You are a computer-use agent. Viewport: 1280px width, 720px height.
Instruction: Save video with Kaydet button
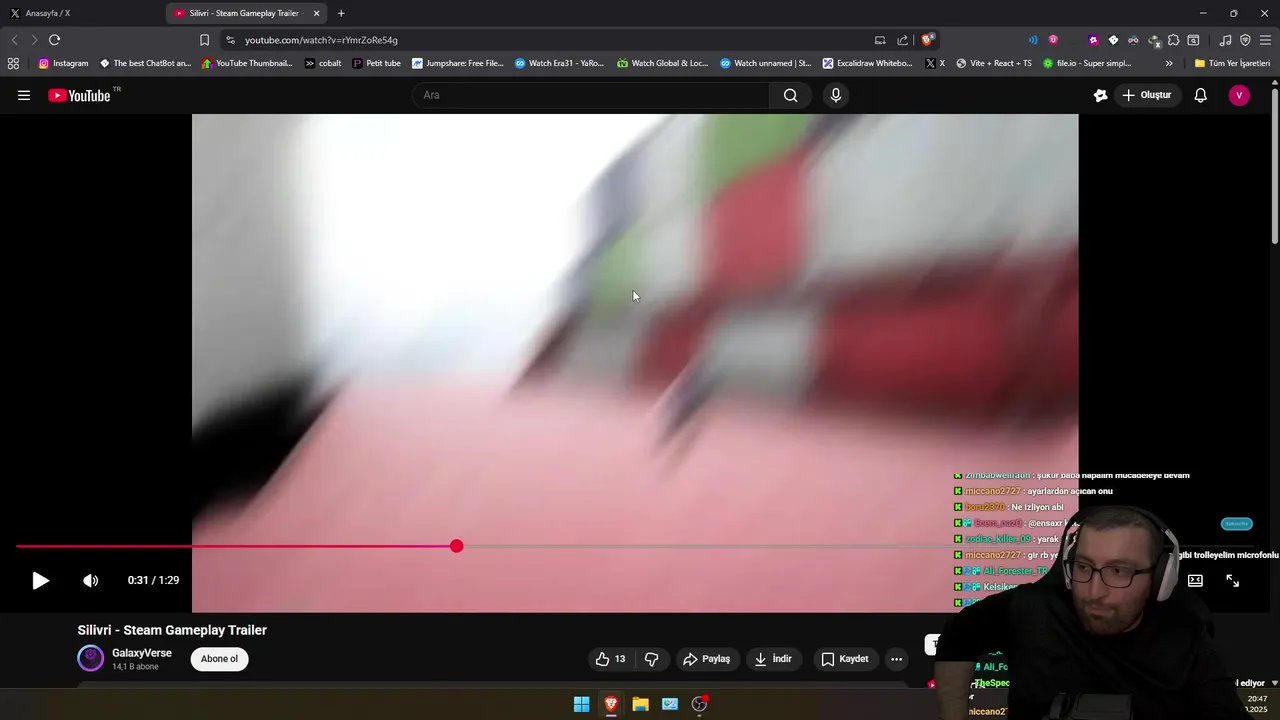(845, 659)
